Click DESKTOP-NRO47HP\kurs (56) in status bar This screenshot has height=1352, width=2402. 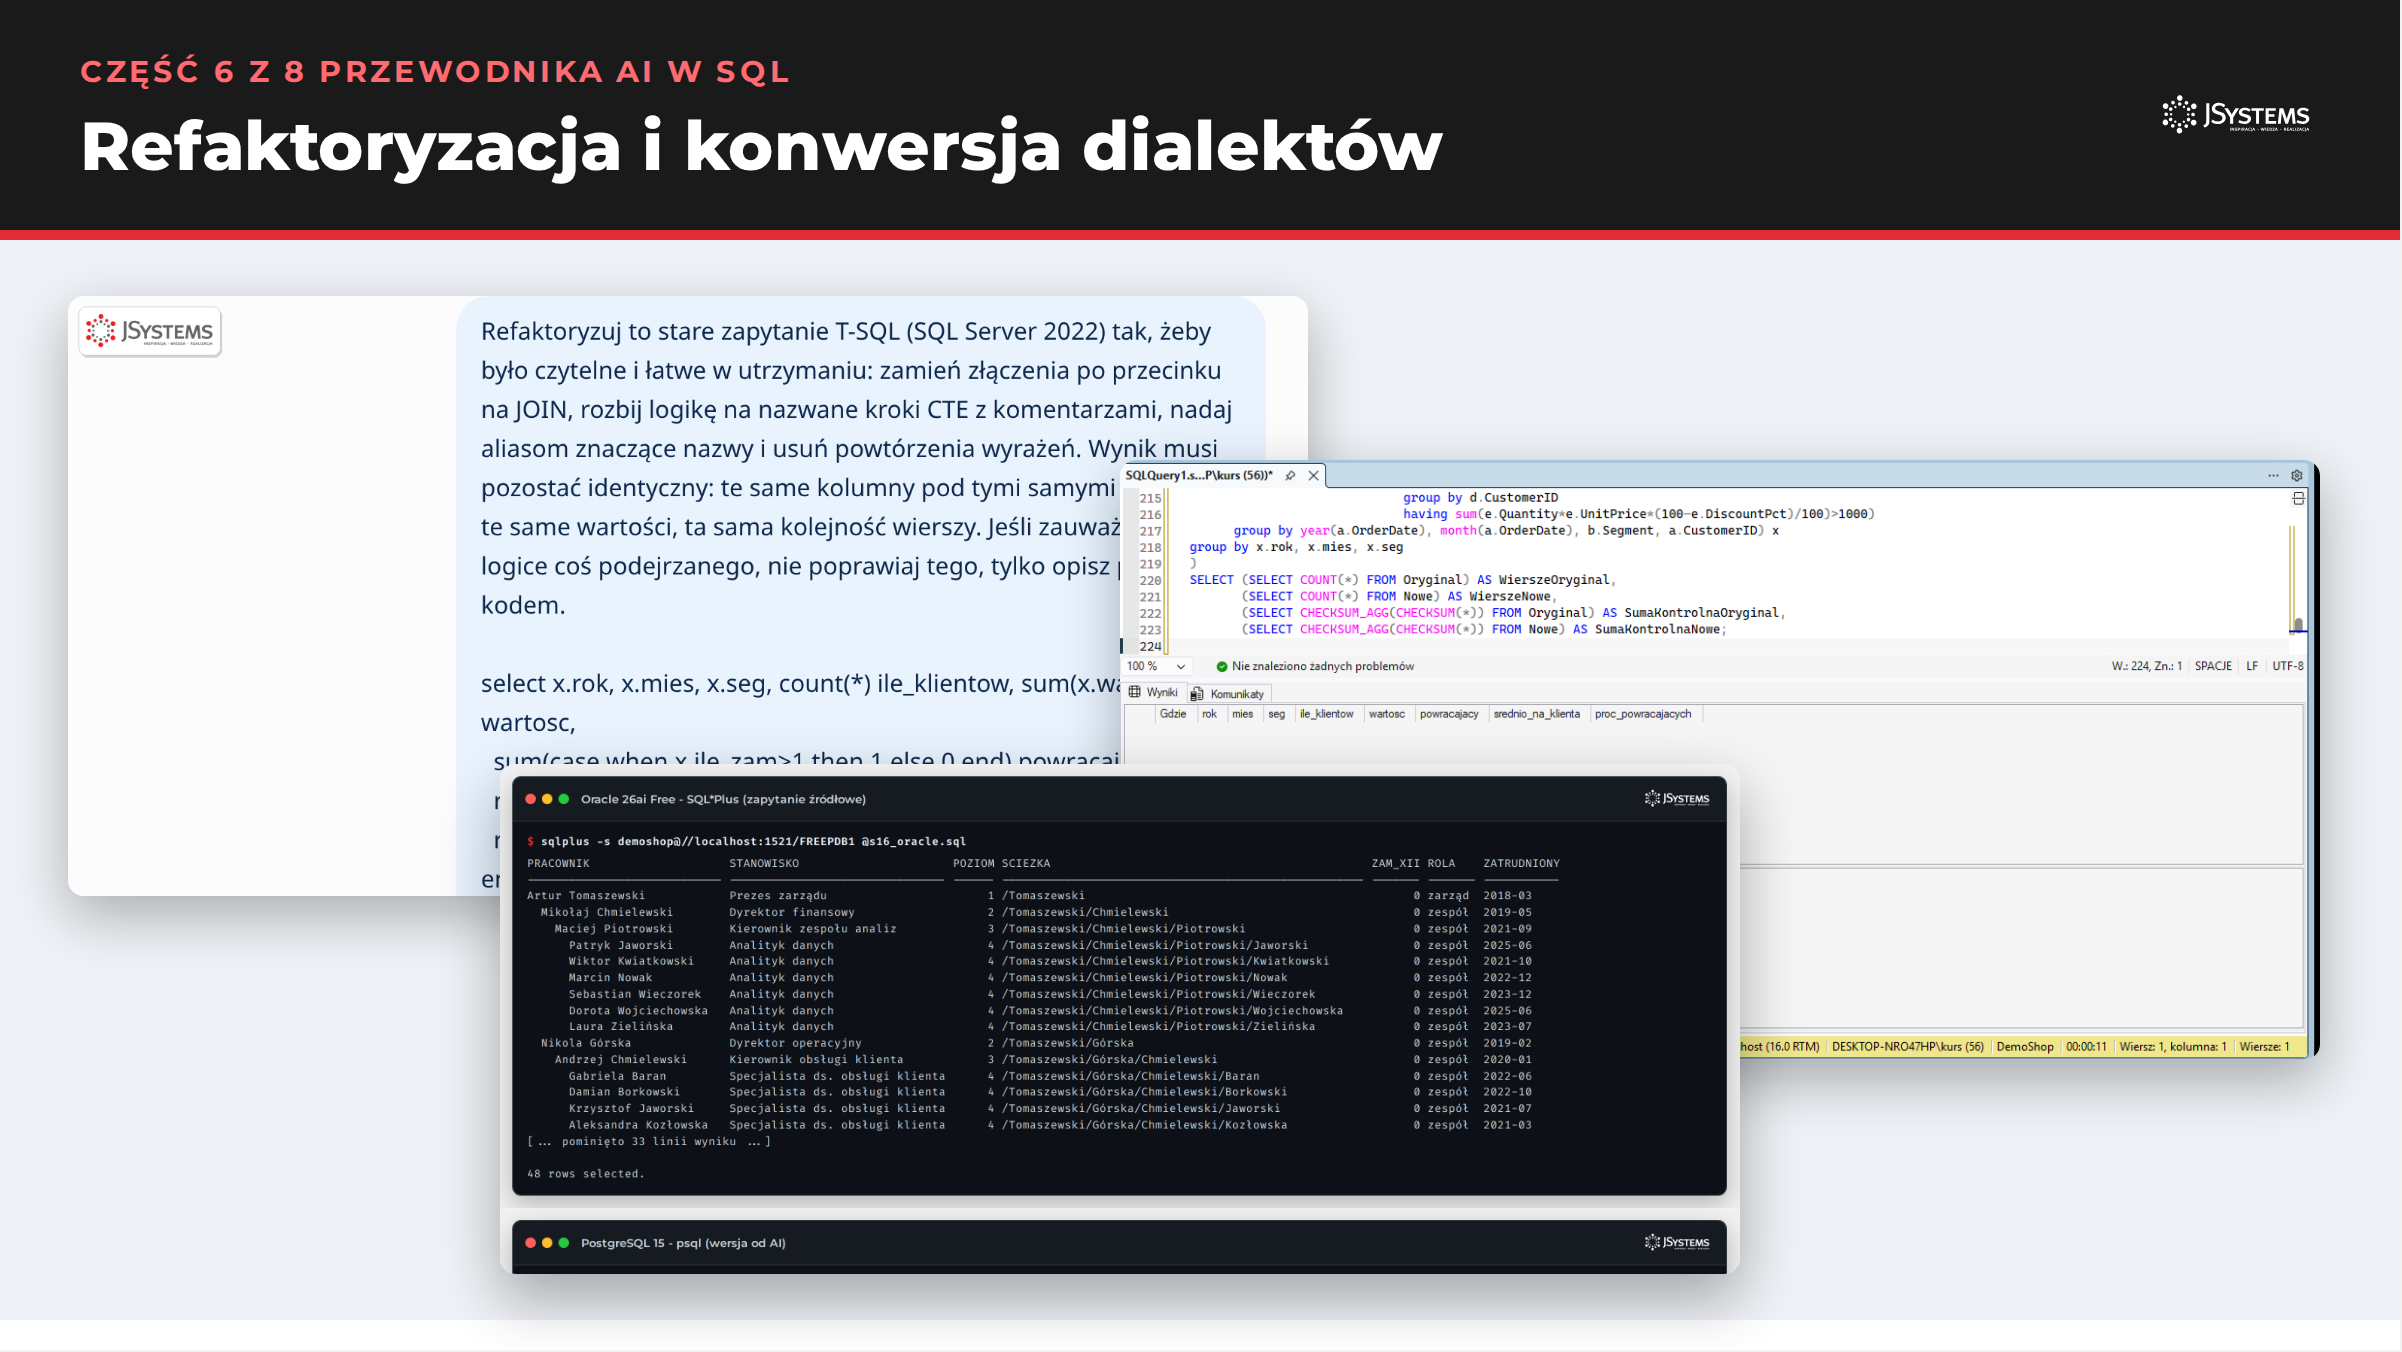click(x=1907, y=1047)
